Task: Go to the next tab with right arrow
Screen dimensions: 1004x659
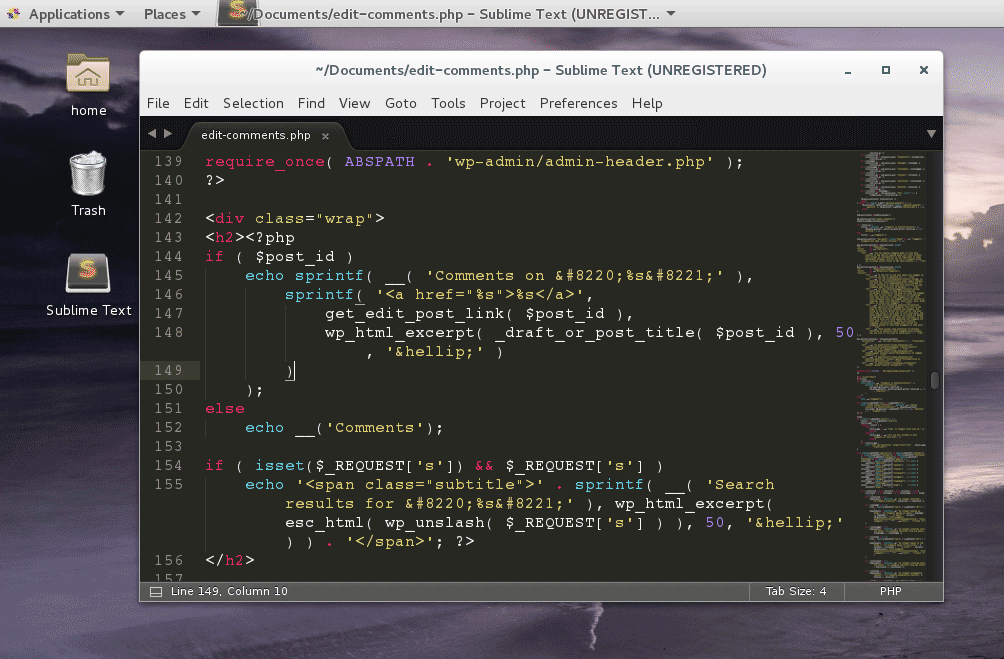Action: pos(168,133)
